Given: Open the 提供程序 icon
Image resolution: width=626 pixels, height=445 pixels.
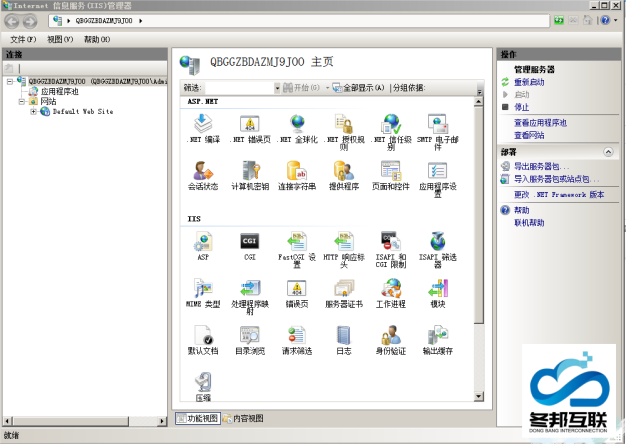Looking at the screenshot, I should pos(344,175).
